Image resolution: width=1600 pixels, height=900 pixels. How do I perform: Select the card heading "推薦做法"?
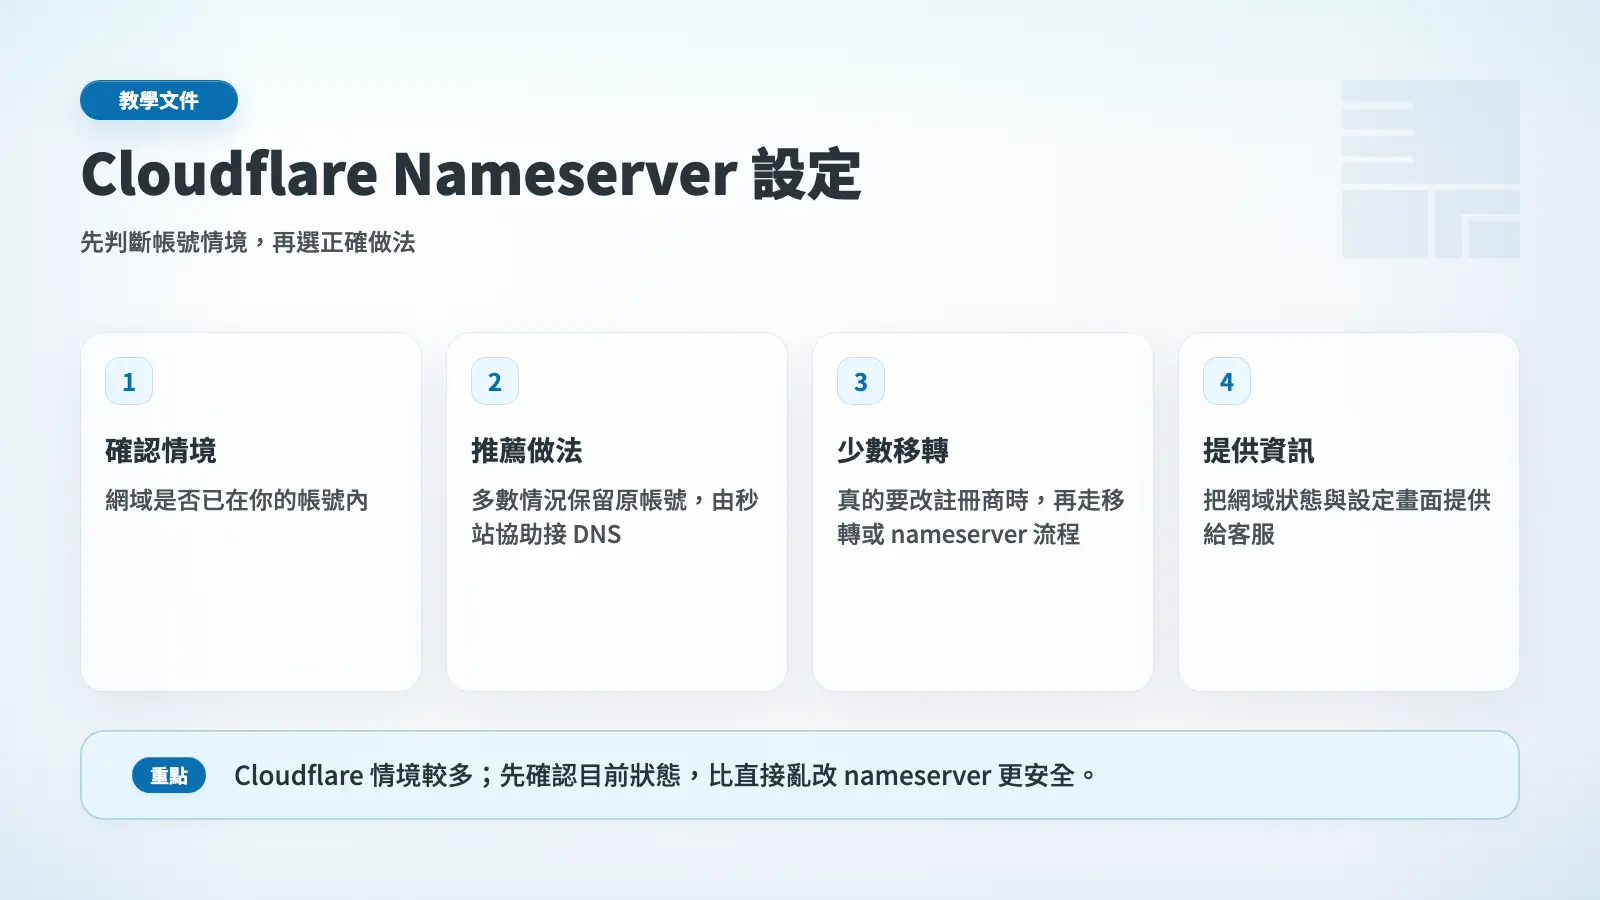(527, 451)
